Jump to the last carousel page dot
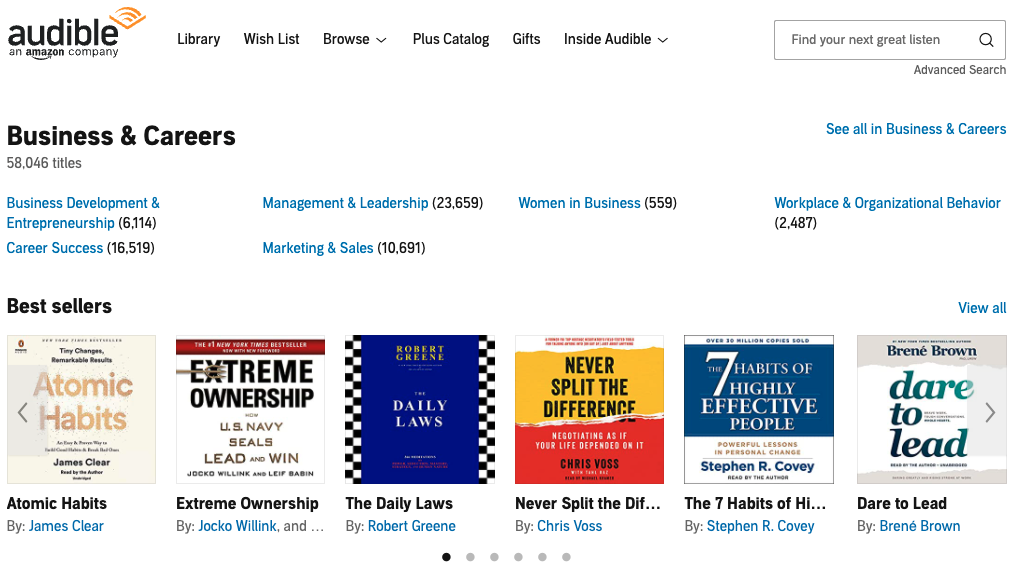This screenshot has width=1016, height=575. 566,557
